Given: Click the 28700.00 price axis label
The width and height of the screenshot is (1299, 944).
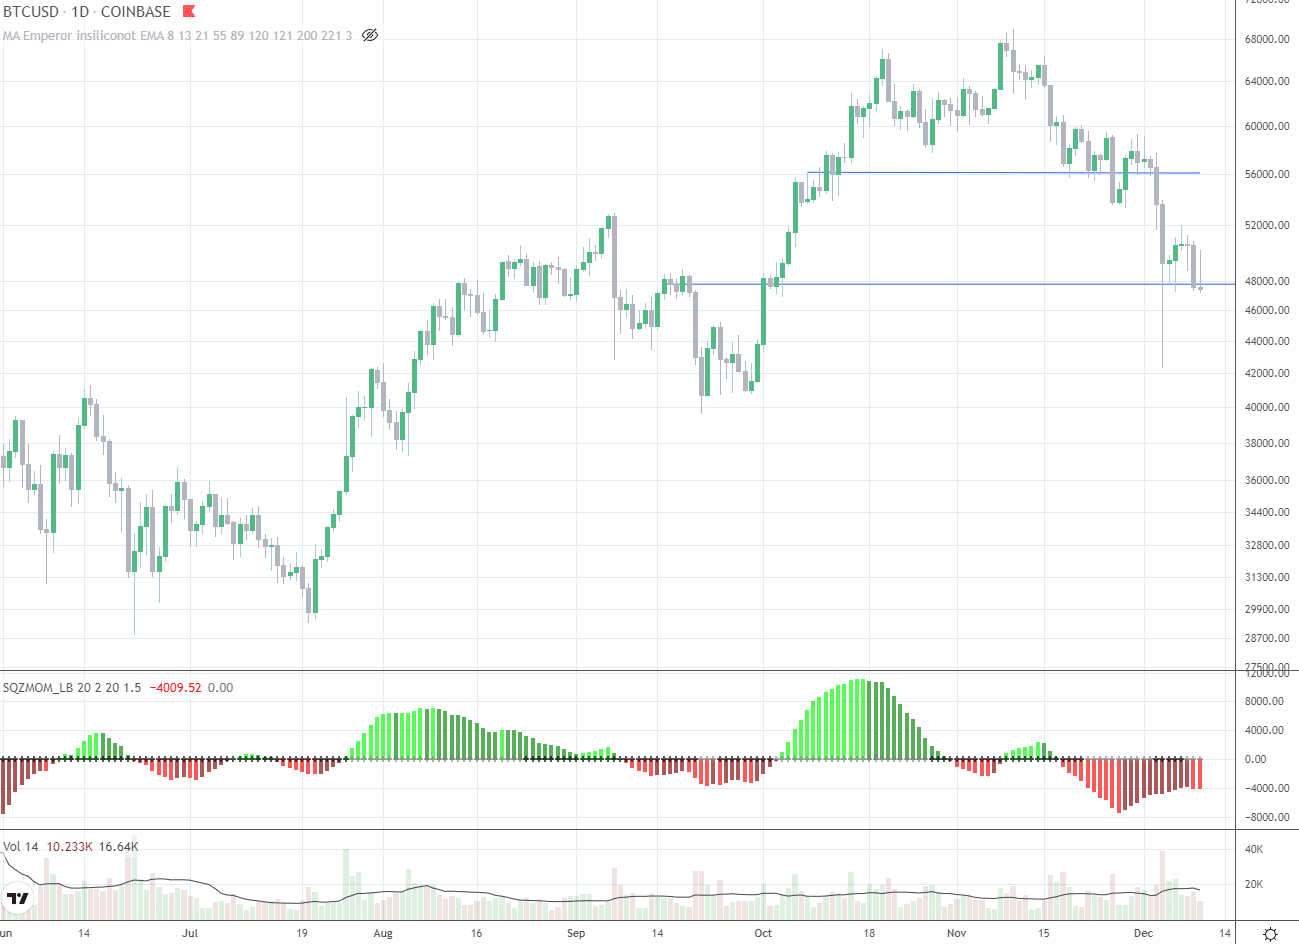Looking at the screenshot, I should [x=1267, y=639].
